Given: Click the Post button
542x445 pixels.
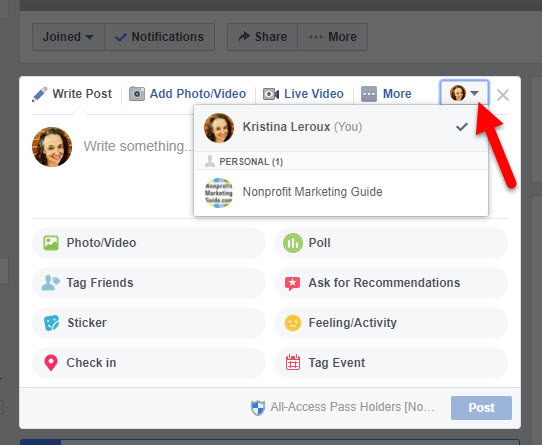Looking at the screenshot, I should [x=481, y=408].
